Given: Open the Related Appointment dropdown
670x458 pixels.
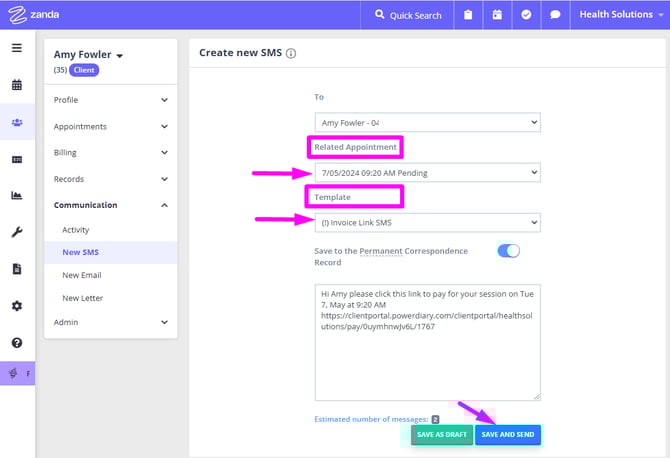Looking at the screenshot, I should 427,172.
